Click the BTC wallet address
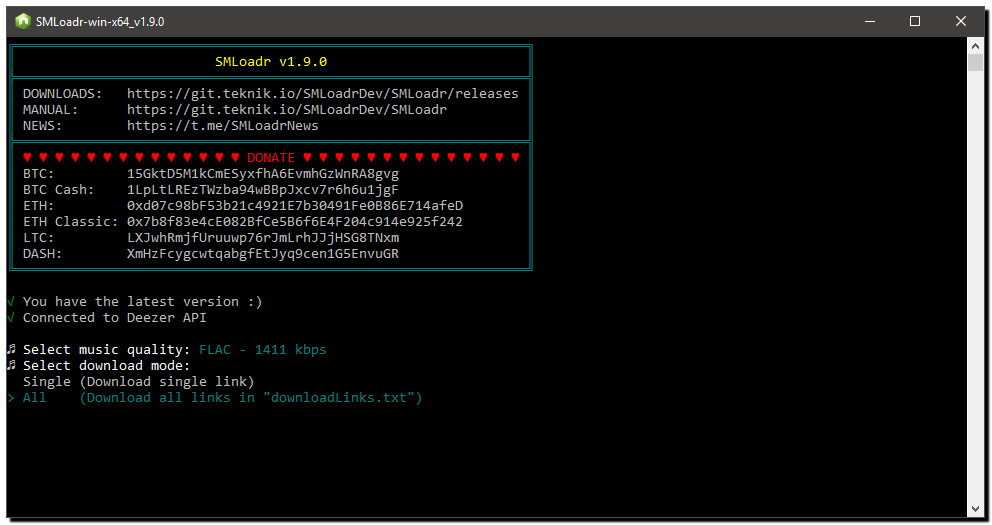Image resolution: width=992 pixels, height=525 pixels. [x=263, y=173]
